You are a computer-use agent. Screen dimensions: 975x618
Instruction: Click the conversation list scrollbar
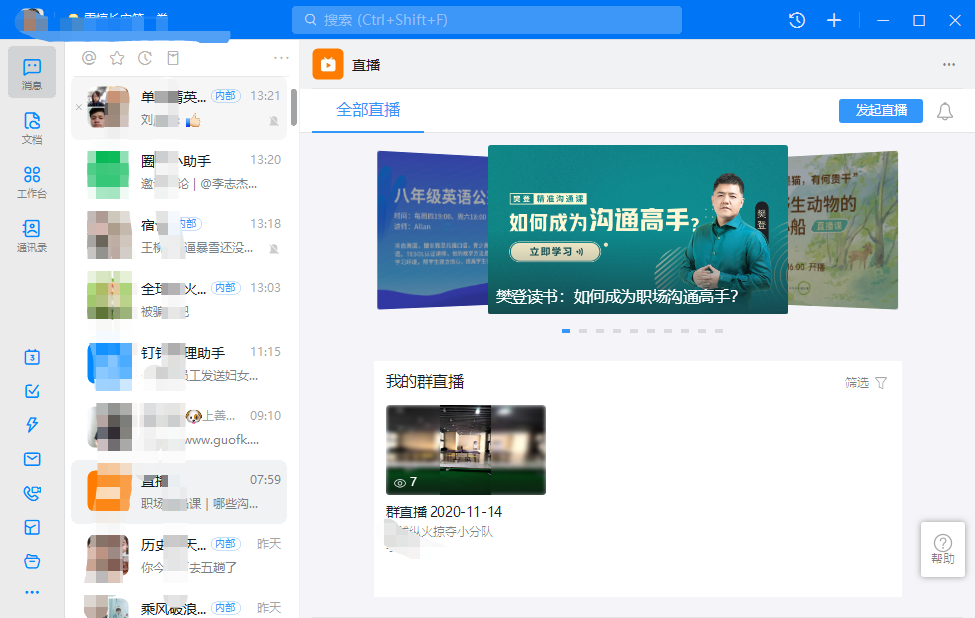click(293, 107)
